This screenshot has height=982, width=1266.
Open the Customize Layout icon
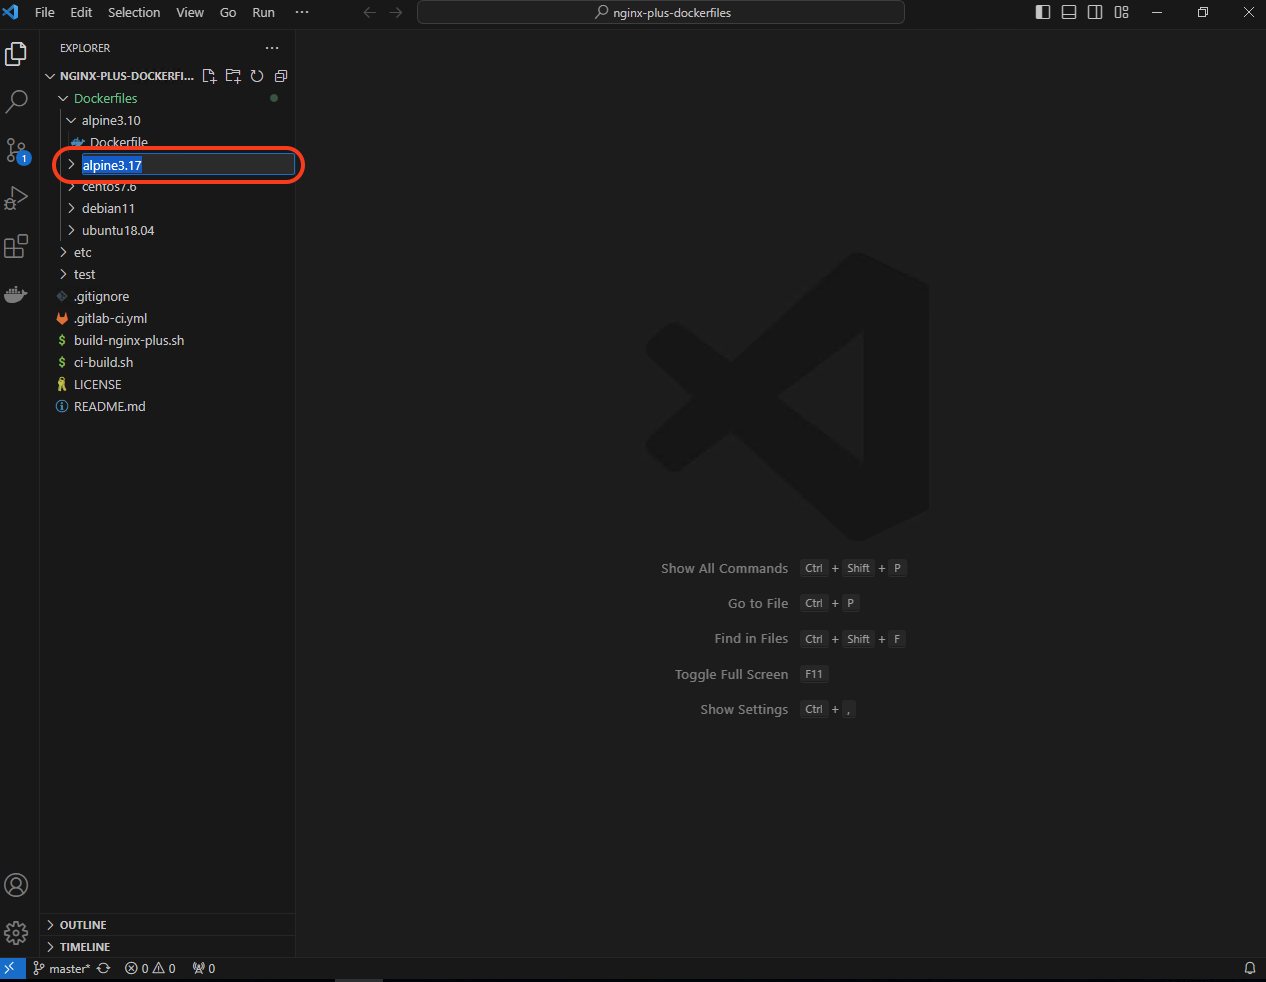tap(1121, 12)
